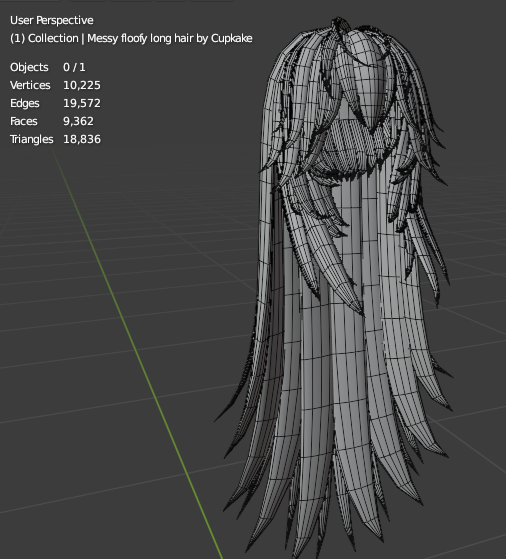Screen dimensions: 506x559
Task: Click the objects count value 0 / 1
Action: 74,67
